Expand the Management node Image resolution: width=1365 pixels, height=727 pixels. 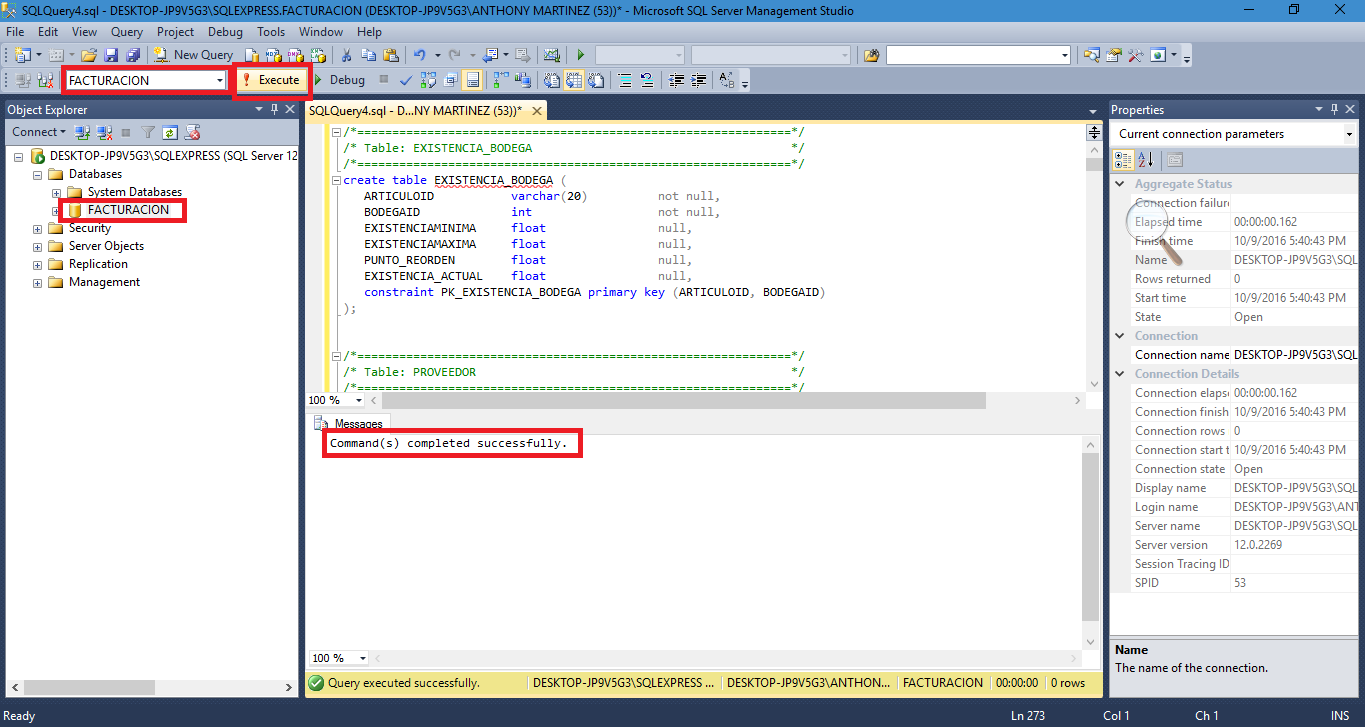pyautogui.click(x=38, y=282)
